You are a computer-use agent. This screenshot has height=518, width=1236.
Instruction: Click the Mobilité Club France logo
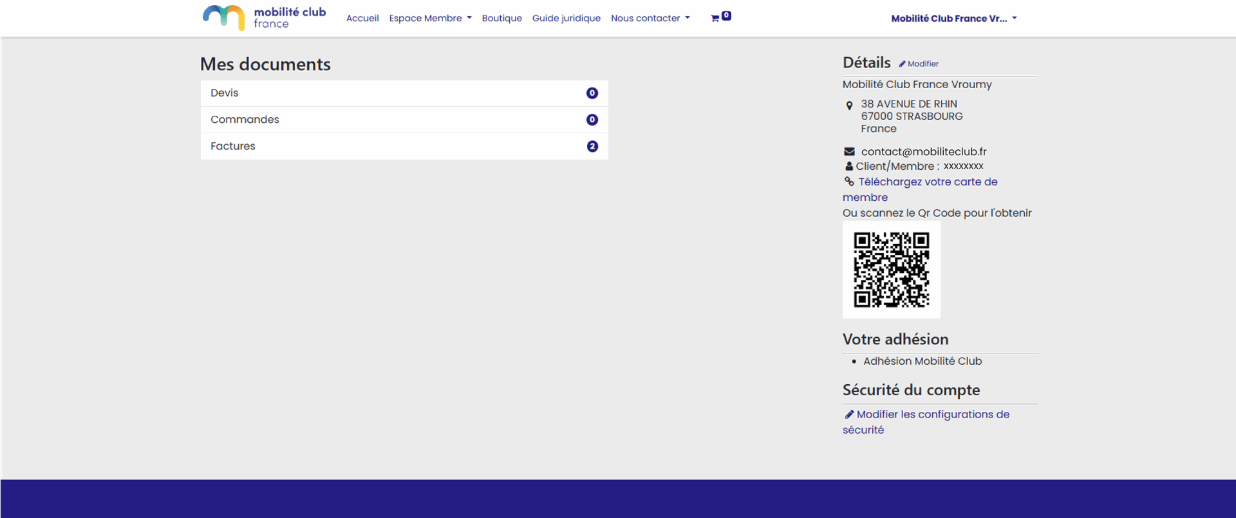264,17
